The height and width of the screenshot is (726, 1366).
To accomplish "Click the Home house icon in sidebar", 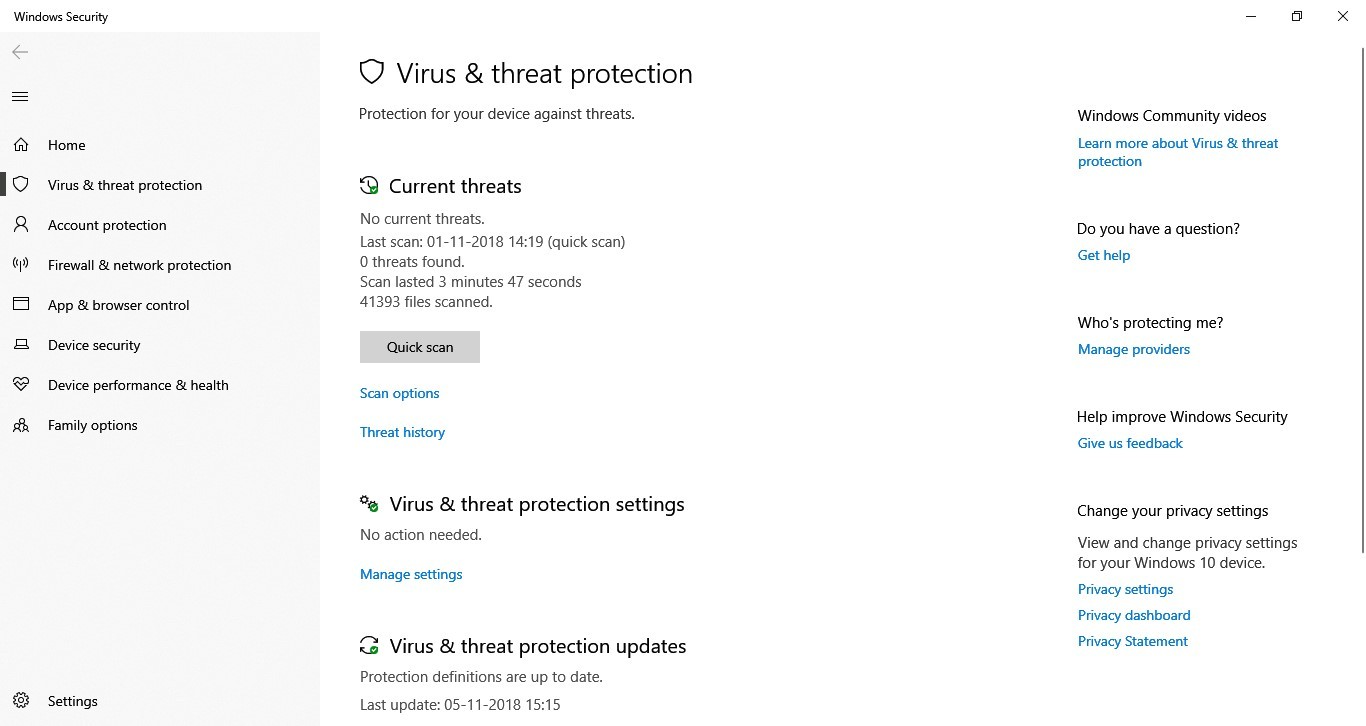I will click(21, 145).
